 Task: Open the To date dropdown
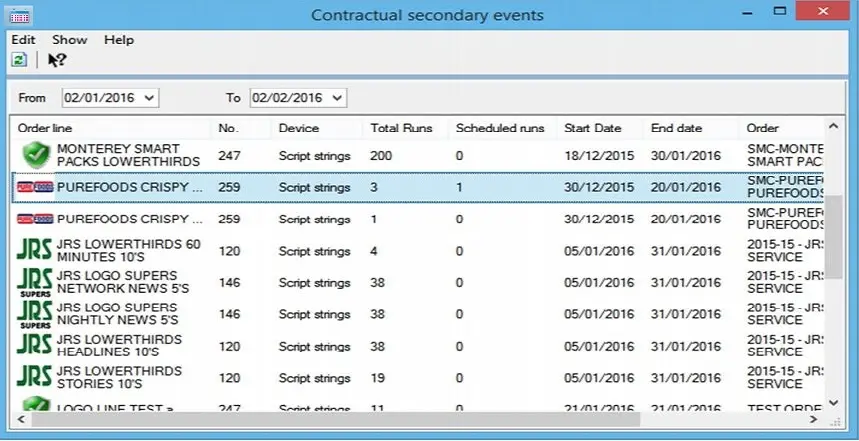click(x=337, y=98)
